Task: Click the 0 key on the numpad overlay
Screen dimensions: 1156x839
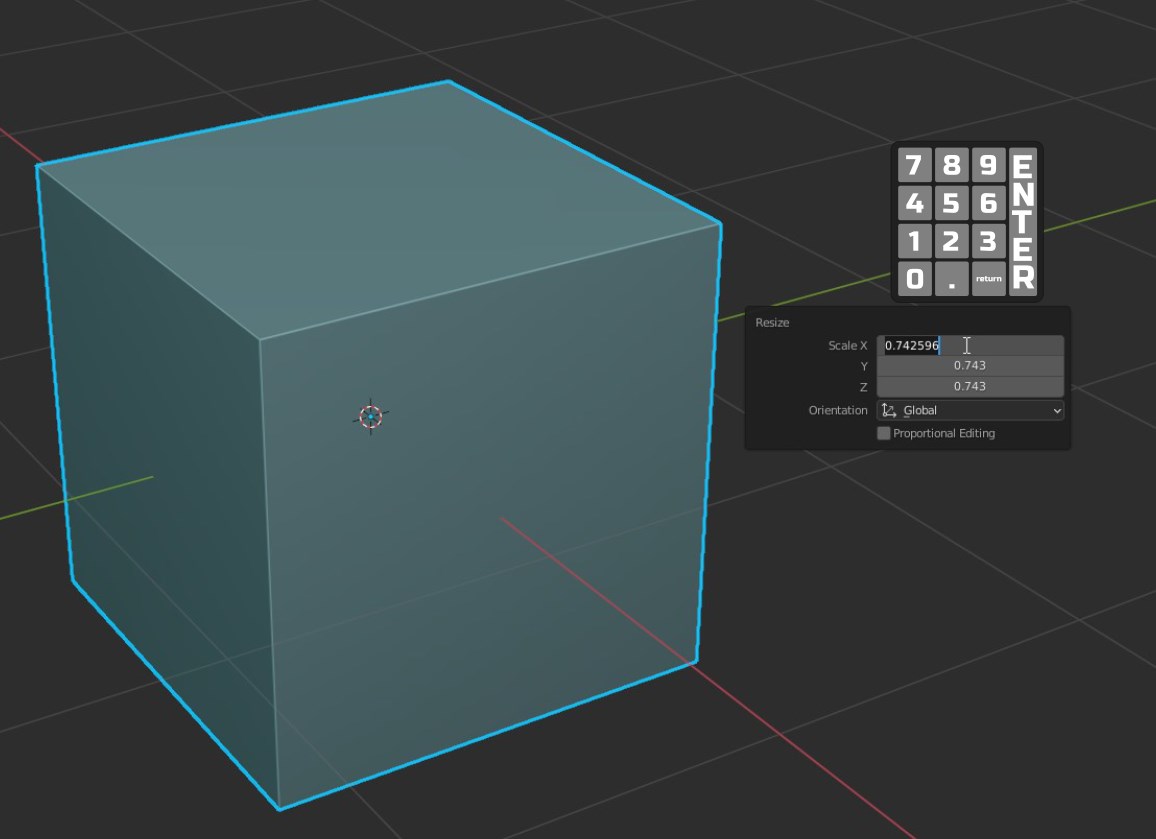Action: point(914,279)
